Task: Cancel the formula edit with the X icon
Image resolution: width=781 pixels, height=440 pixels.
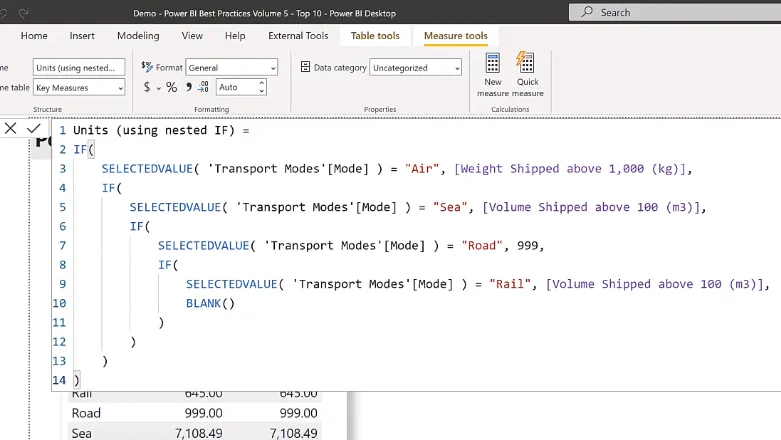Action: coord(10,129)
